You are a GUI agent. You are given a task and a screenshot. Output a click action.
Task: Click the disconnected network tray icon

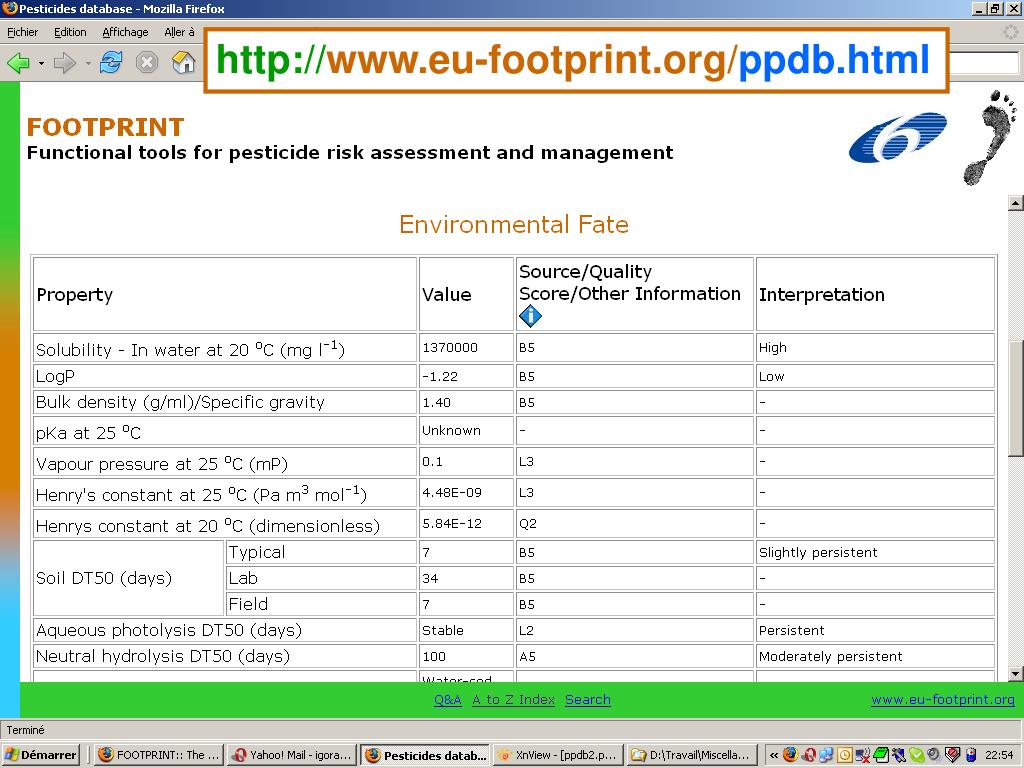(x=862, y=755)
